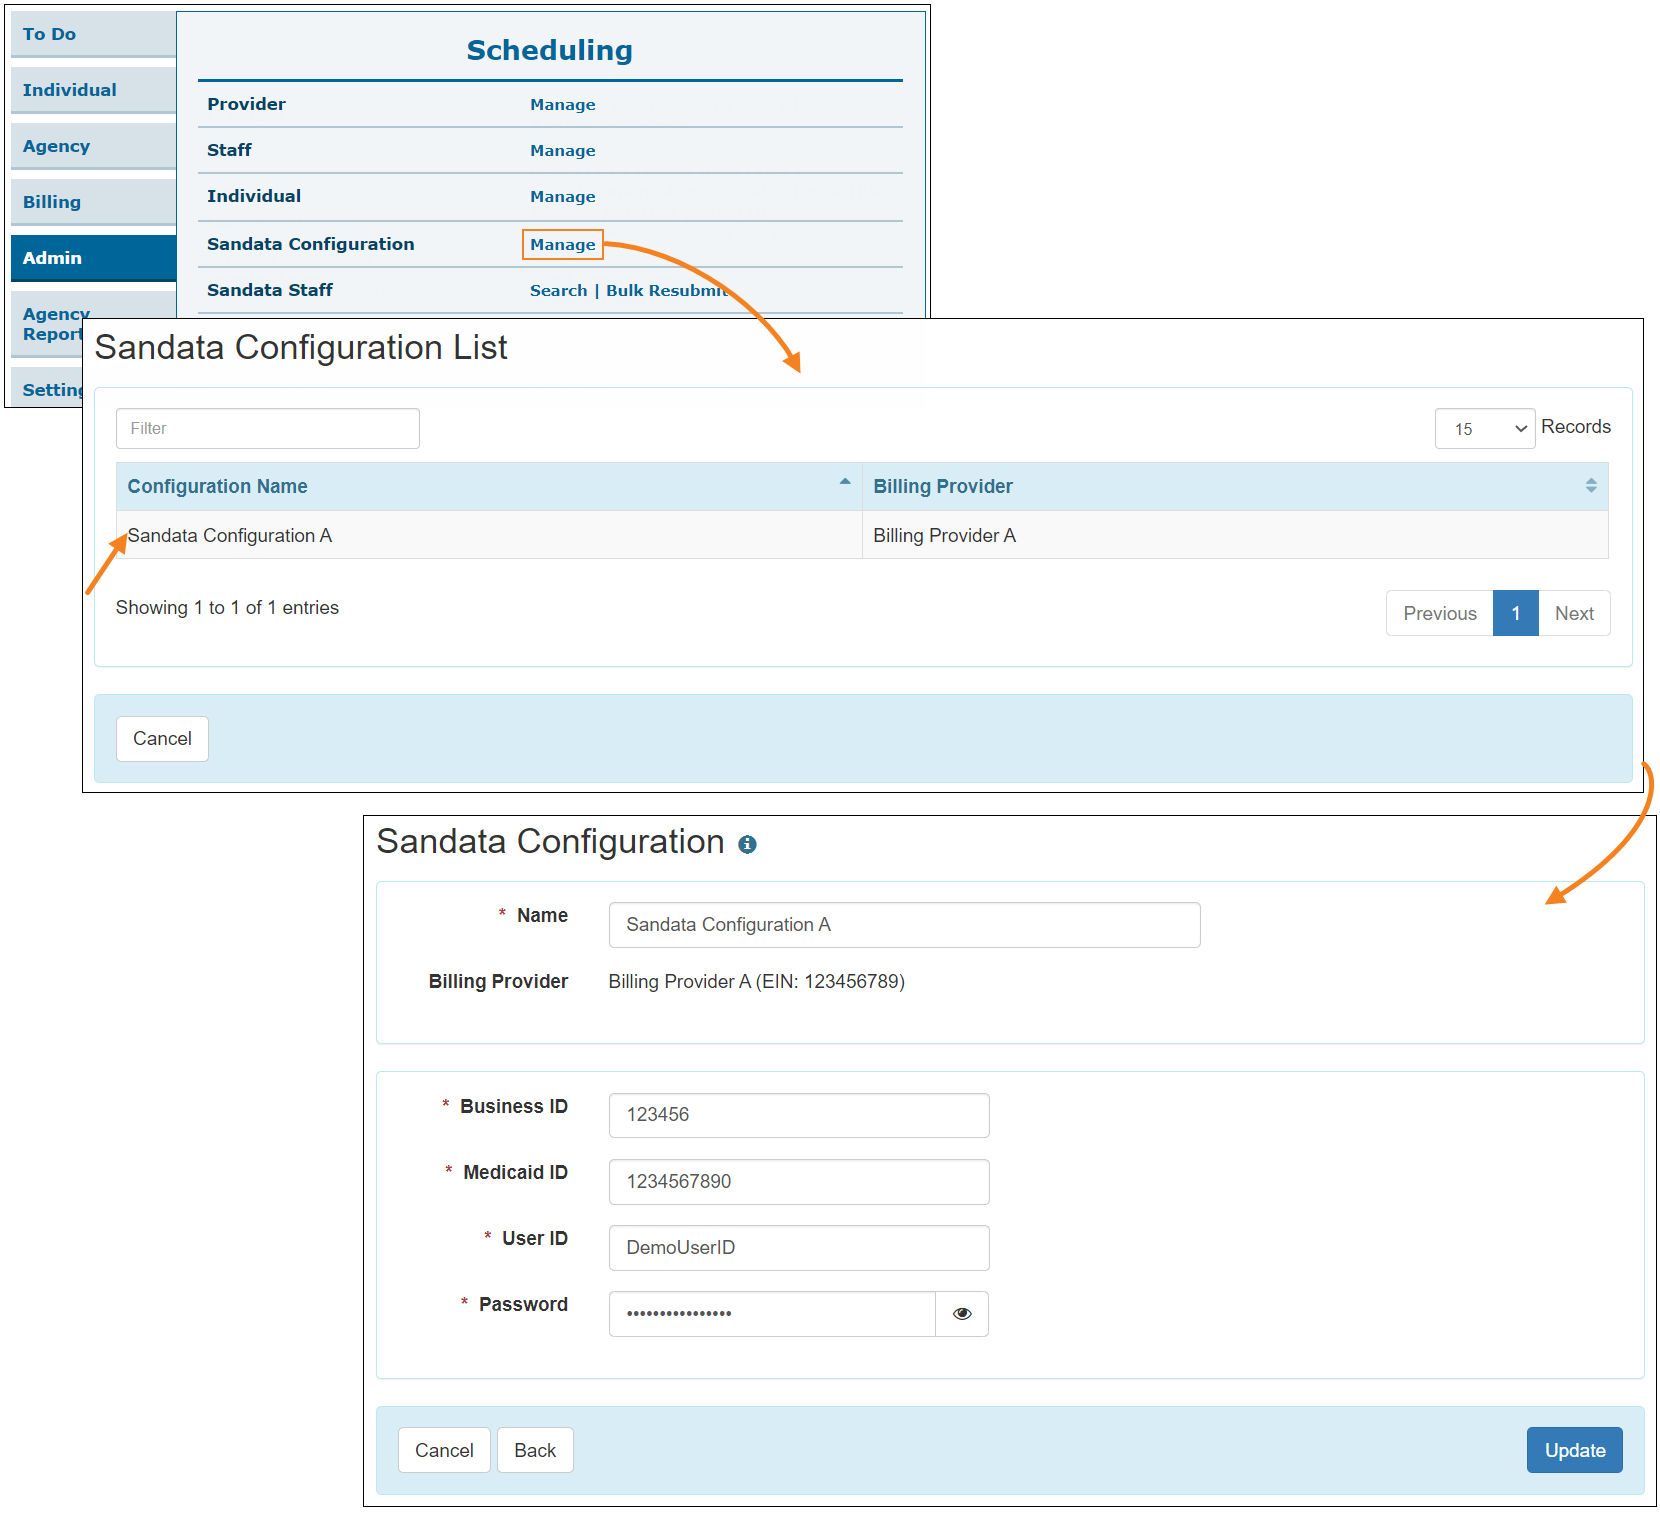The height and width of the screenshot is (1514, 1660).
Task: Sort by Configuration Name column arrow
Action: click(845, 482)
